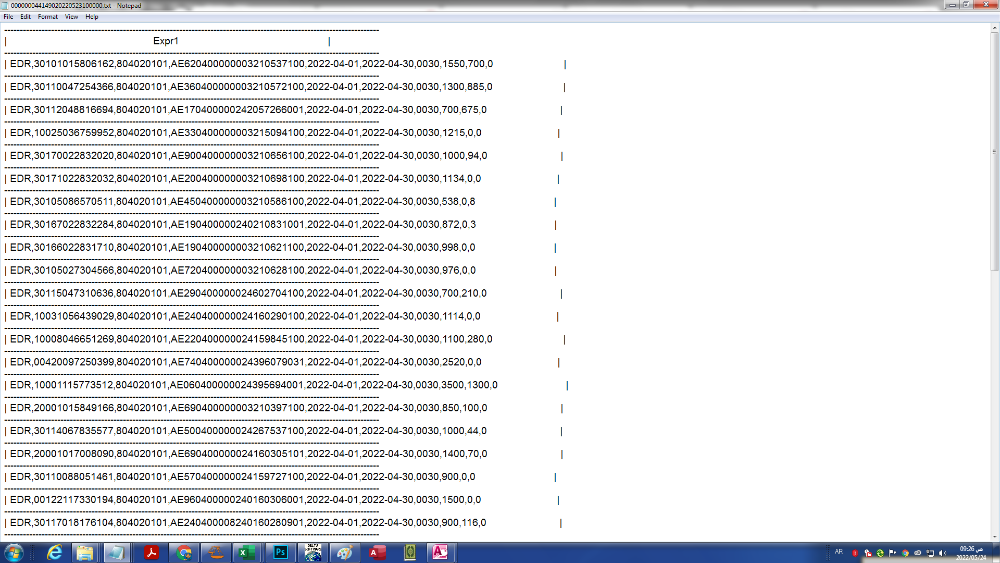1000x563 pixels.
Task: Click row EDR,30166022831710
Action: coord(242,247)
